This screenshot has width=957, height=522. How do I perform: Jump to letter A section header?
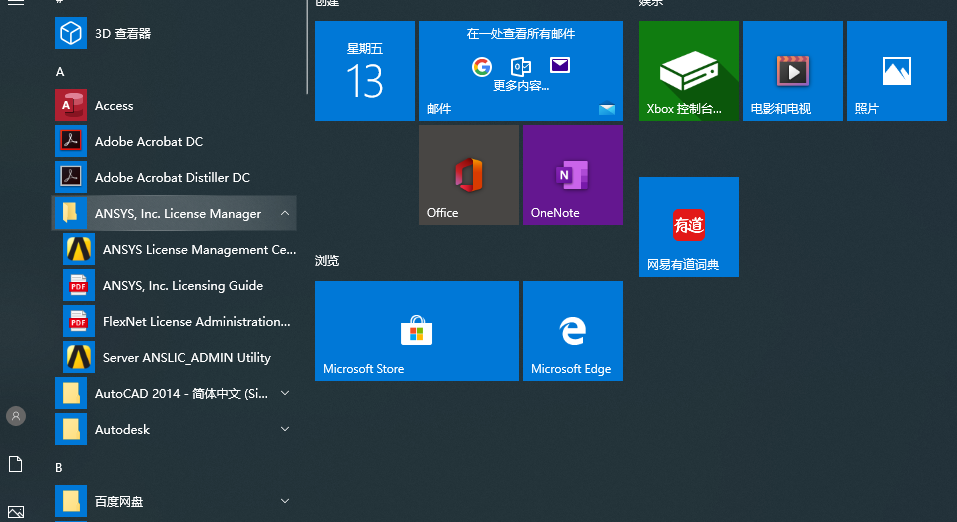tap(60, 72)
